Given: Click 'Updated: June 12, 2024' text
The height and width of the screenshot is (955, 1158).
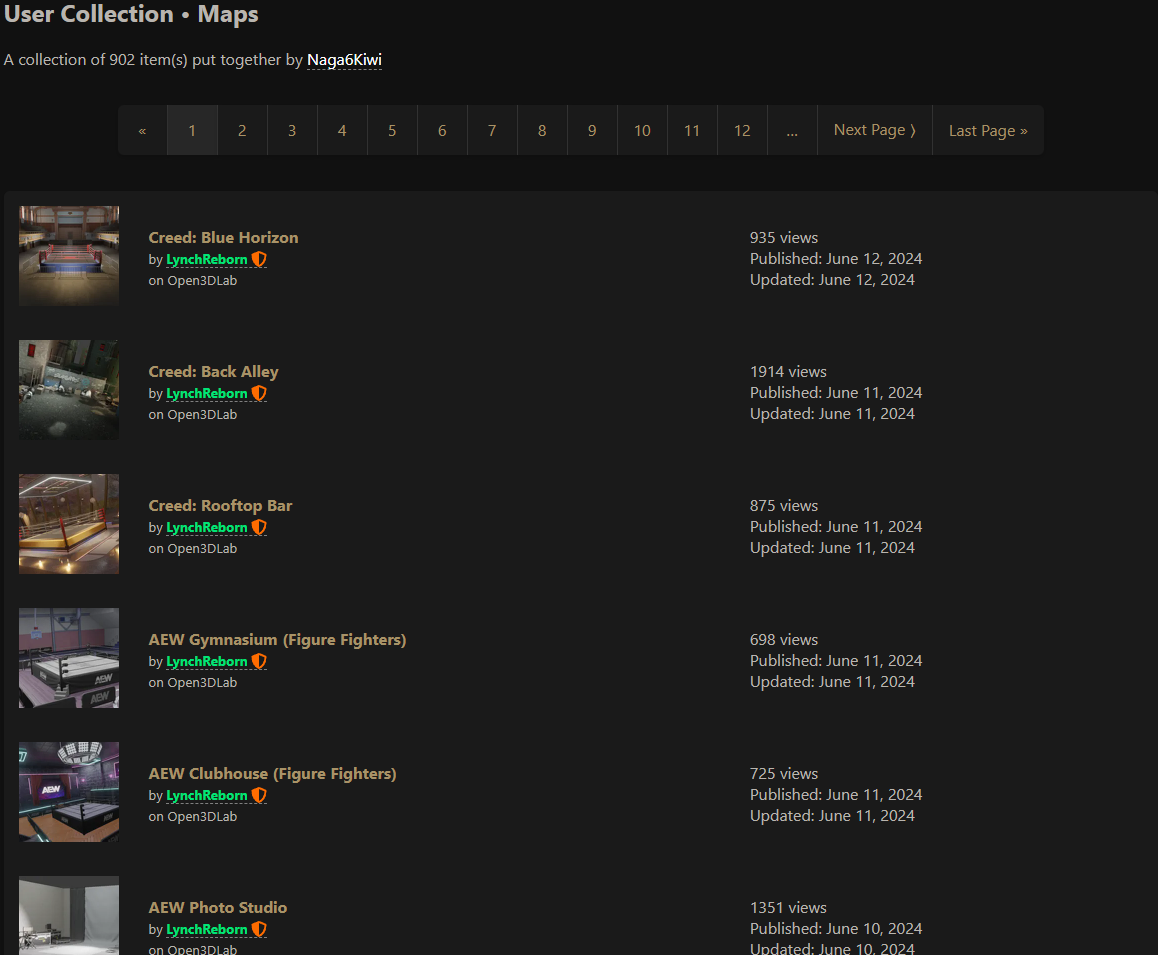Looking at the screenshot, I should [832, 280].
